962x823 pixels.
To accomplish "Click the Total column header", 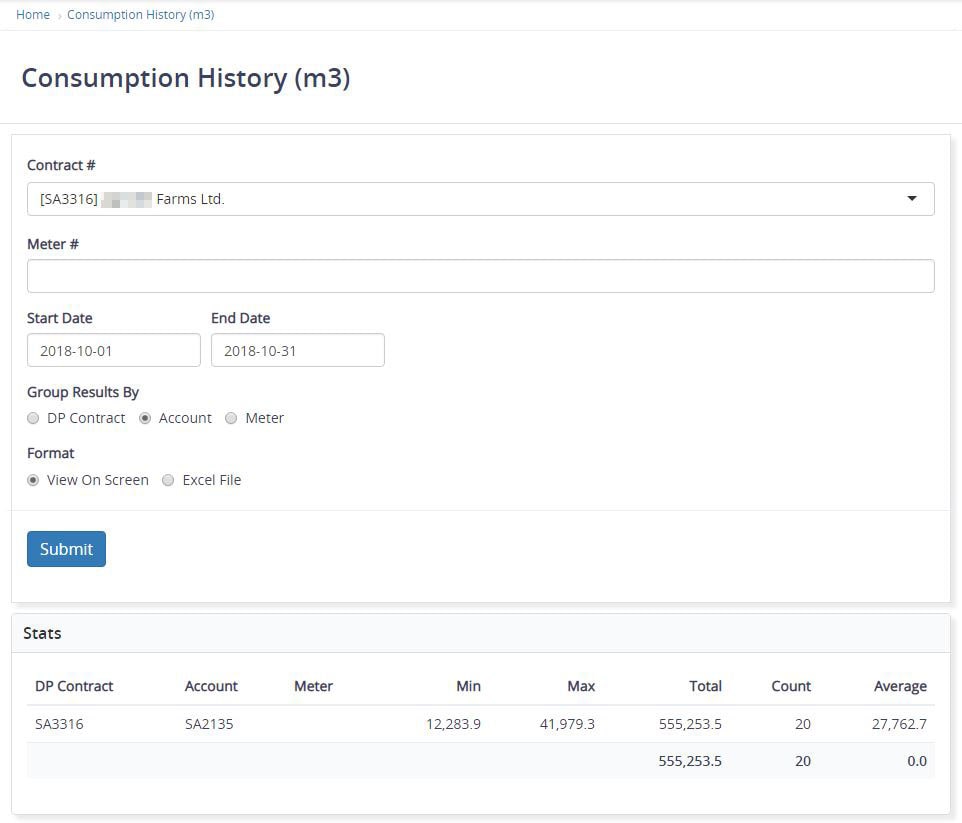I will (705, 686).
